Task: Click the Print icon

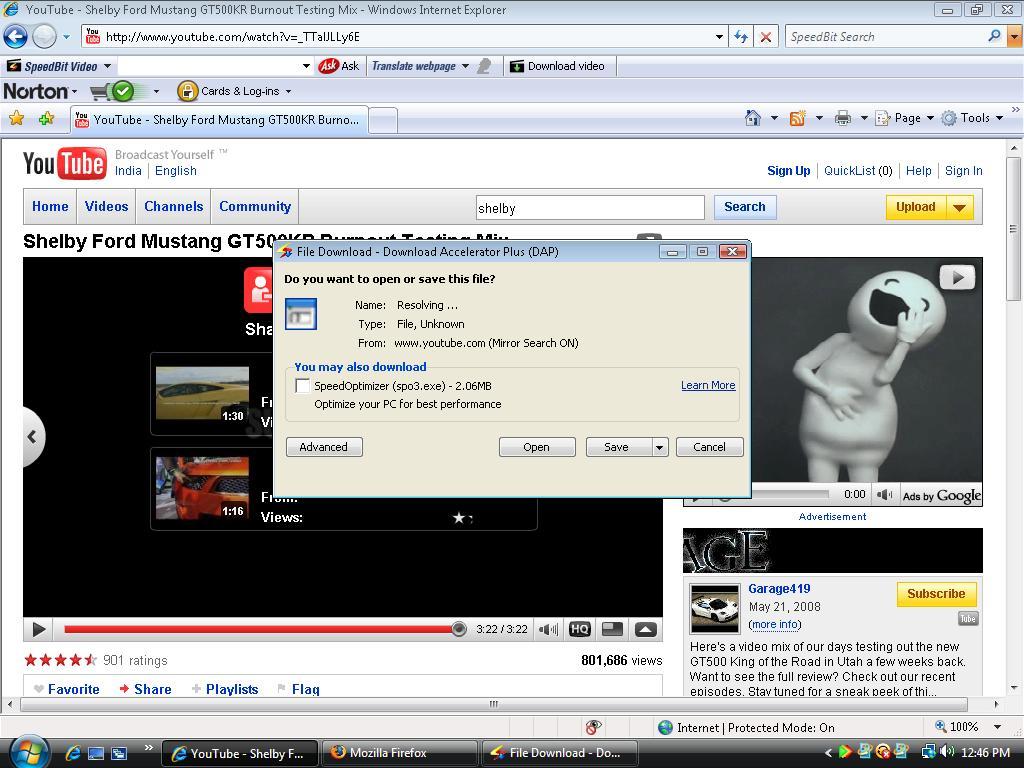Action: pyautogui.click(x=843, y=118)
